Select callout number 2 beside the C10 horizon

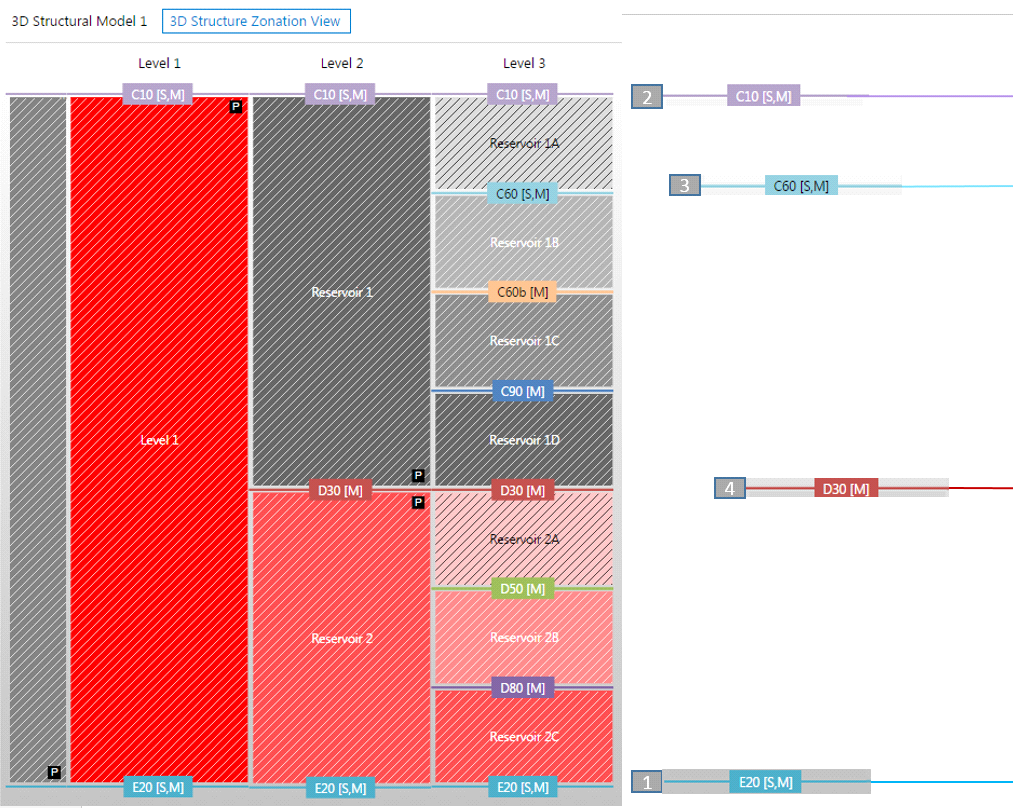[647, 97]
